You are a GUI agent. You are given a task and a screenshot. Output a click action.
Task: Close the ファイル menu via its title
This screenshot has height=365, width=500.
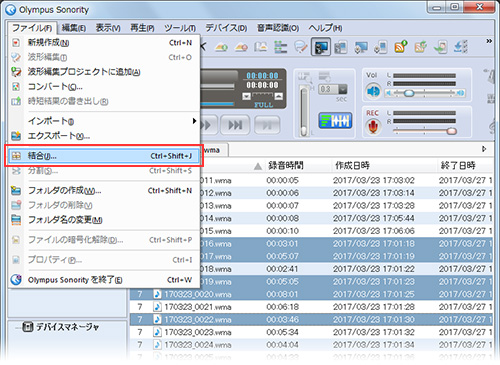[32, 28]
